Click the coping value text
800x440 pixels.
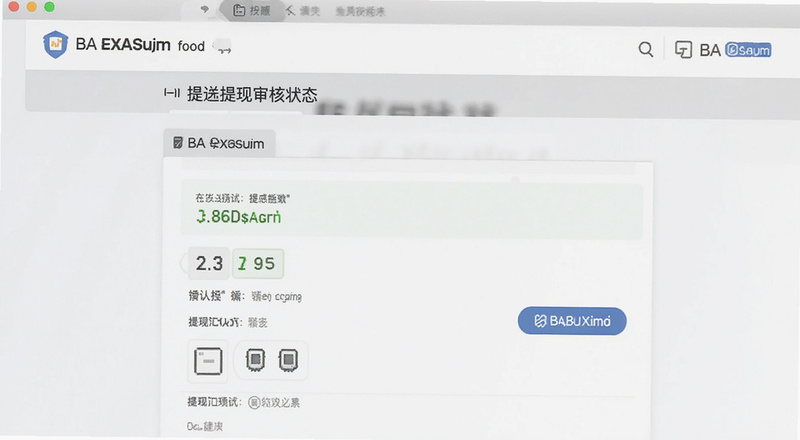(x=277, y=297)
